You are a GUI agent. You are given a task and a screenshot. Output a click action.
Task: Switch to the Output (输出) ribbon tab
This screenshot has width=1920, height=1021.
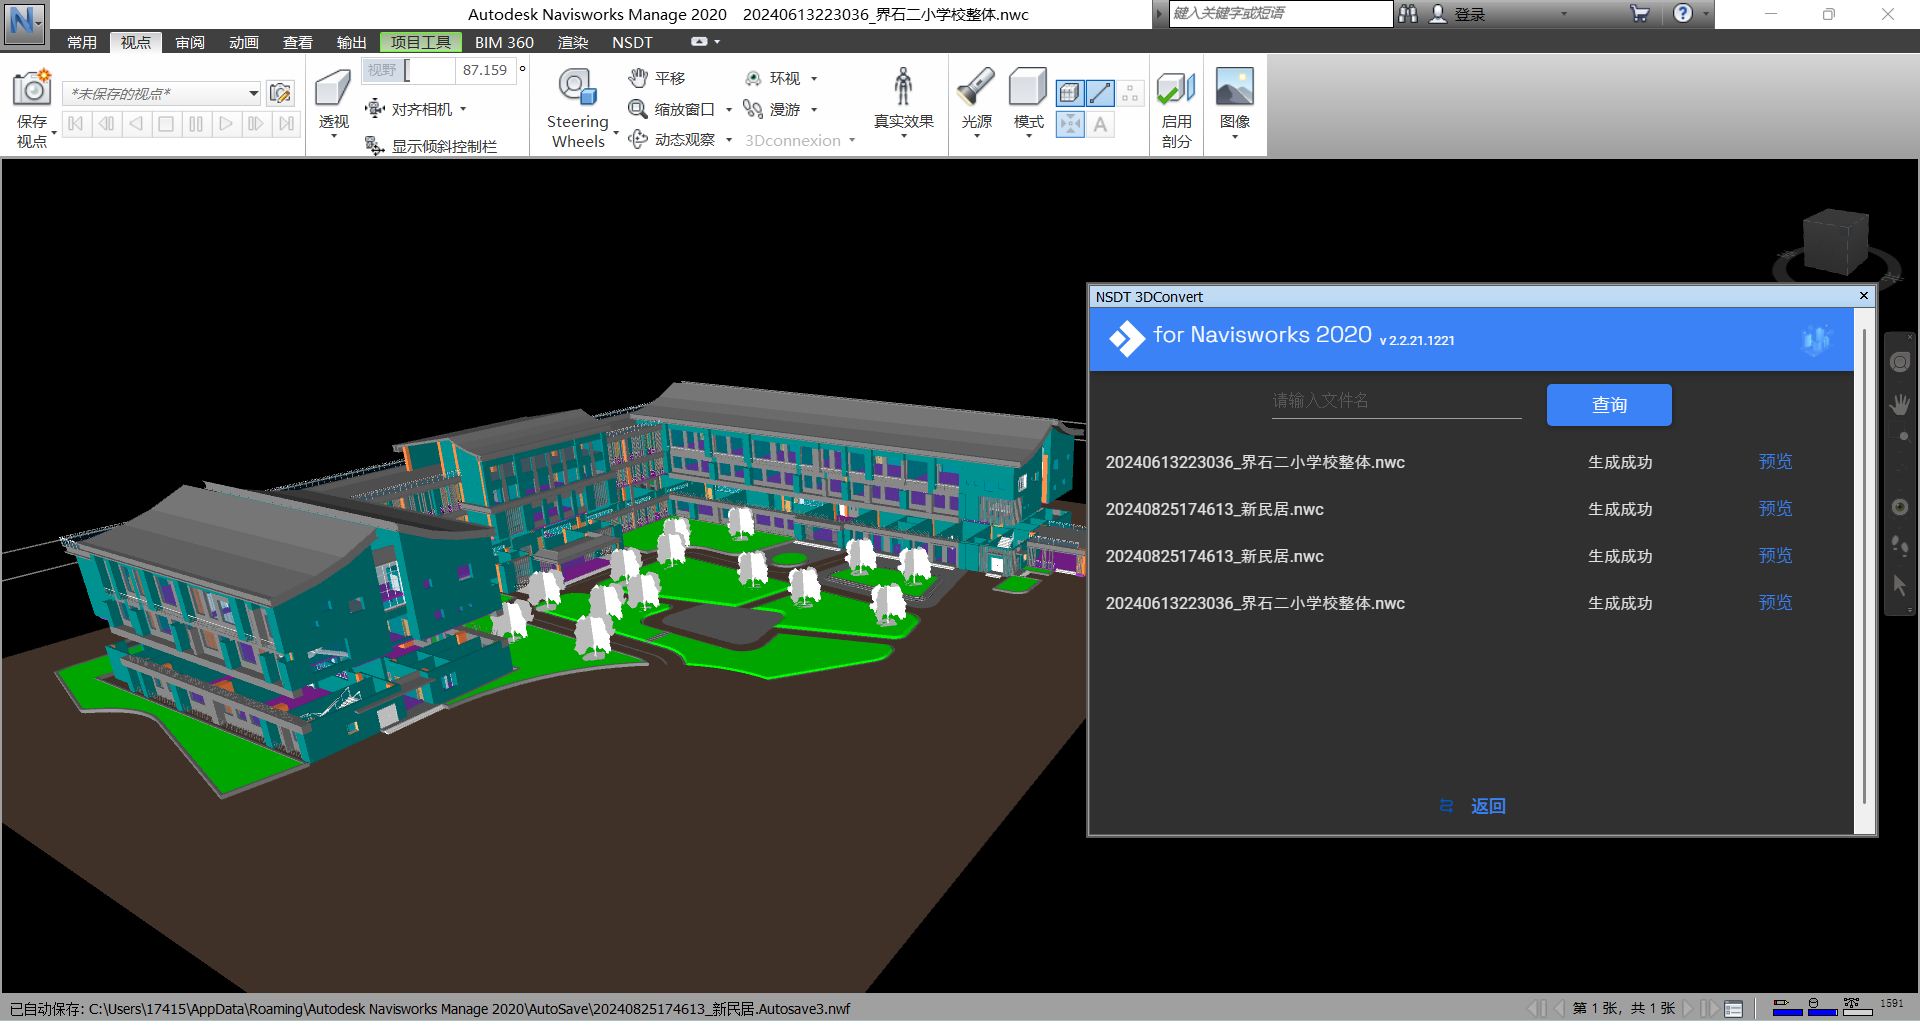pos(352,42)
